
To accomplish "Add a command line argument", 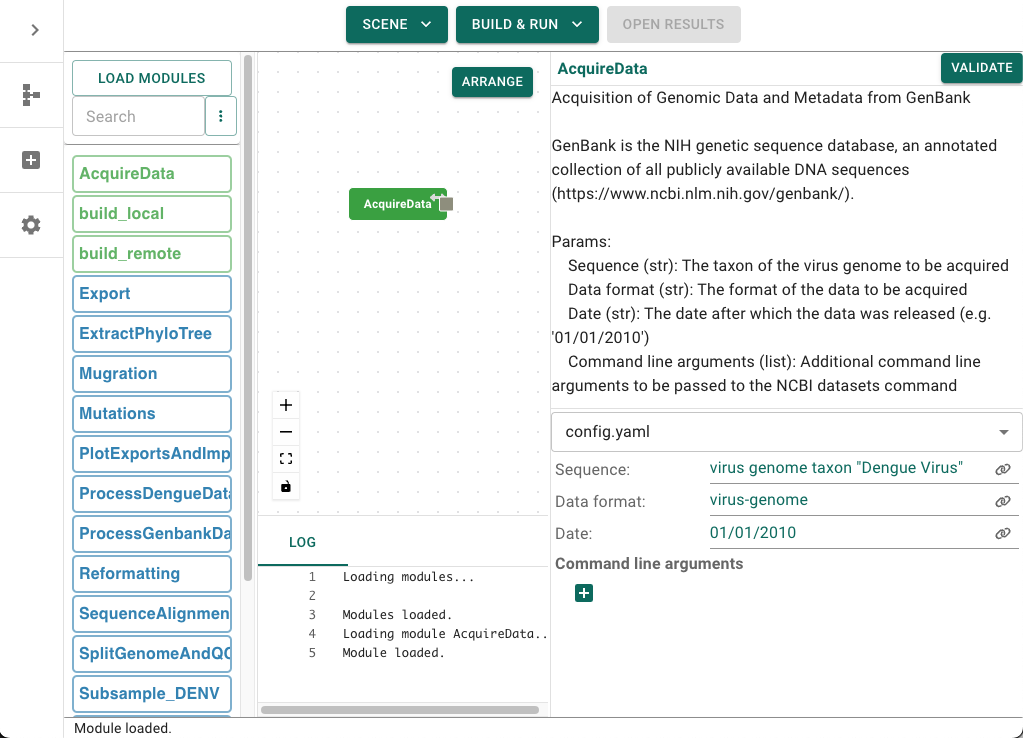I will (x=584, y=593).
